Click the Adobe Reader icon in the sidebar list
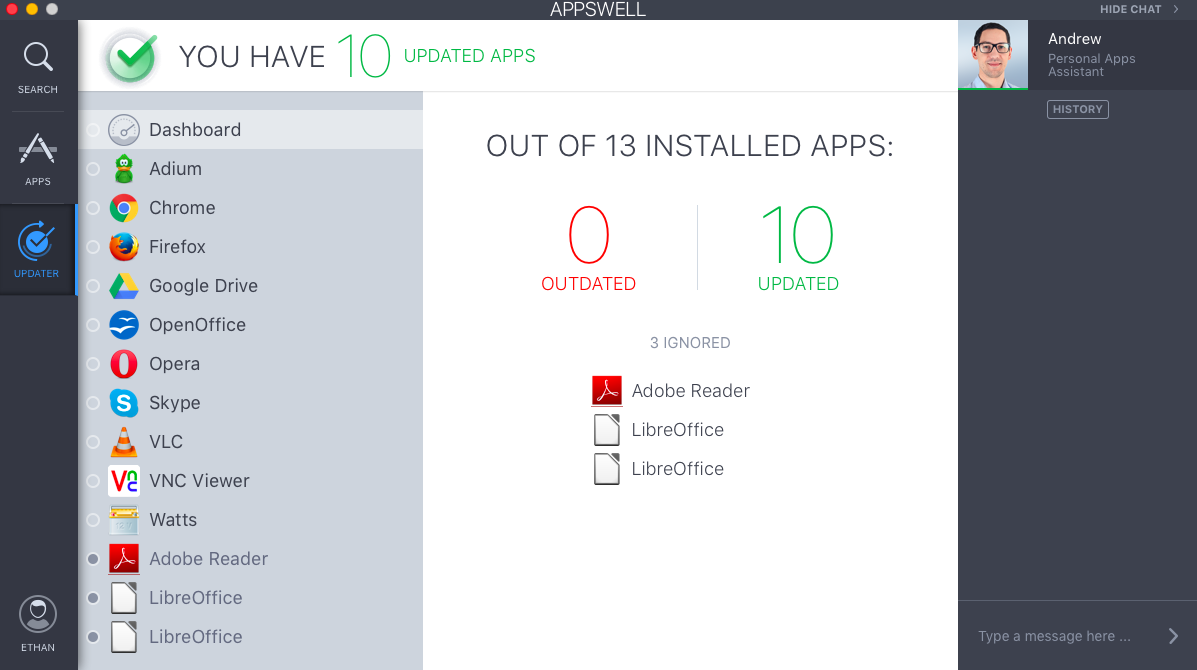Image resolution: width=1197 pixels, height=670 pixels. [x=124, y=559]
